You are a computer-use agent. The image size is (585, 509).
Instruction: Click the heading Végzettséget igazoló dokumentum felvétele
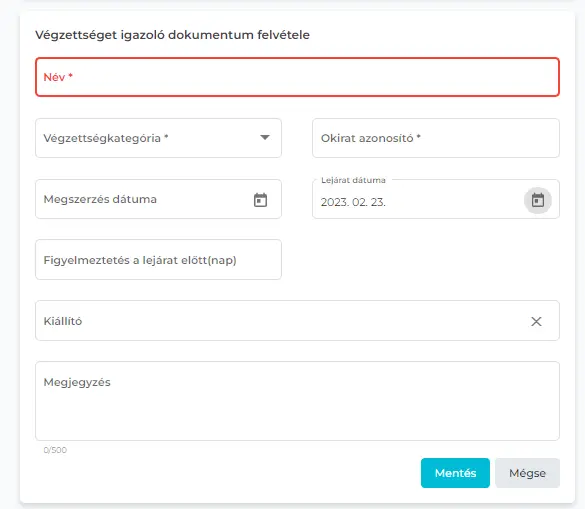(x=172, y=35)
